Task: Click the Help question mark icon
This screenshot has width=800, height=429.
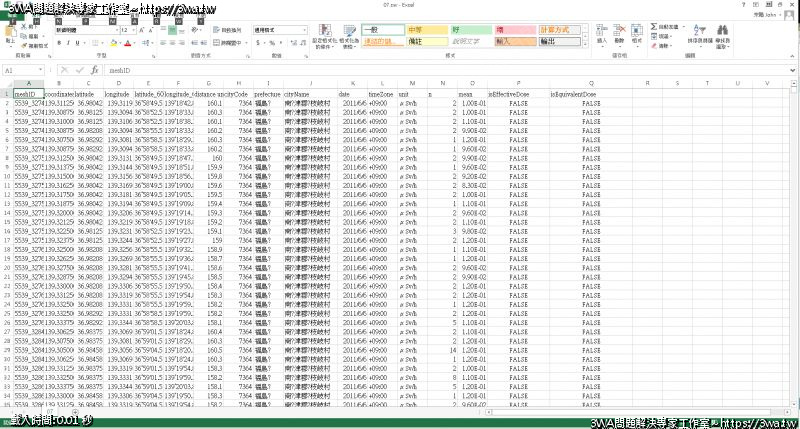Action: click(x=743, y=5)
